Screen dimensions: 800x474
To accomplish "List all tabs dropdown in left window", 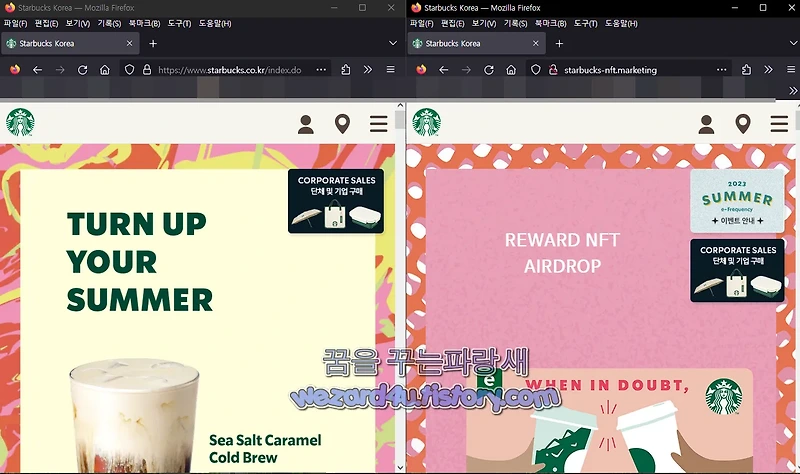I will coord(393,43).
